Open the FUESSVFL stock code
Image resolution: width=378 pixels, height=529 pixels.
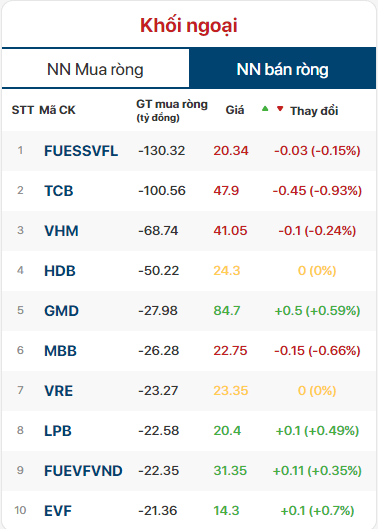tap(81, 150)
